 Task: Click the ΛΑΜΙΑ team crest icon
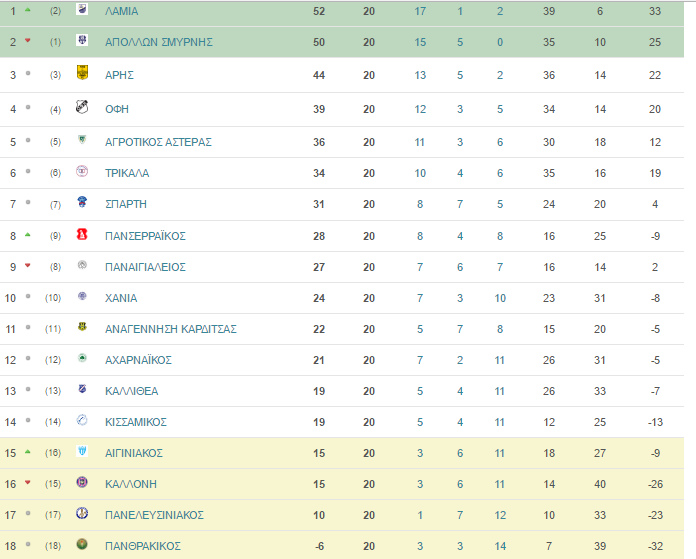[x=82, y=9]
